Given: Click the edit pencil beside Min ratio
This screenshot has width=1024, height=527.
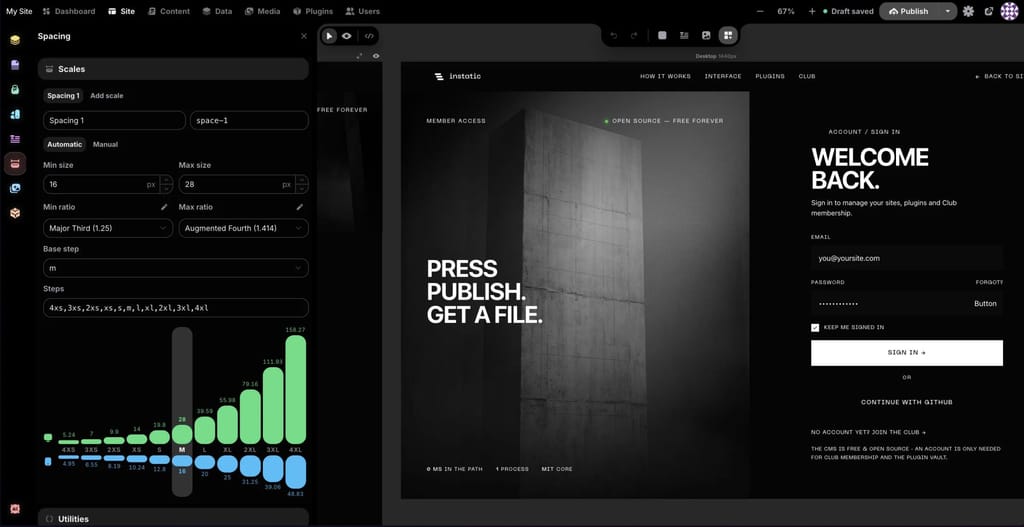Looking at the screenshot, I should [x=164, y=207].
